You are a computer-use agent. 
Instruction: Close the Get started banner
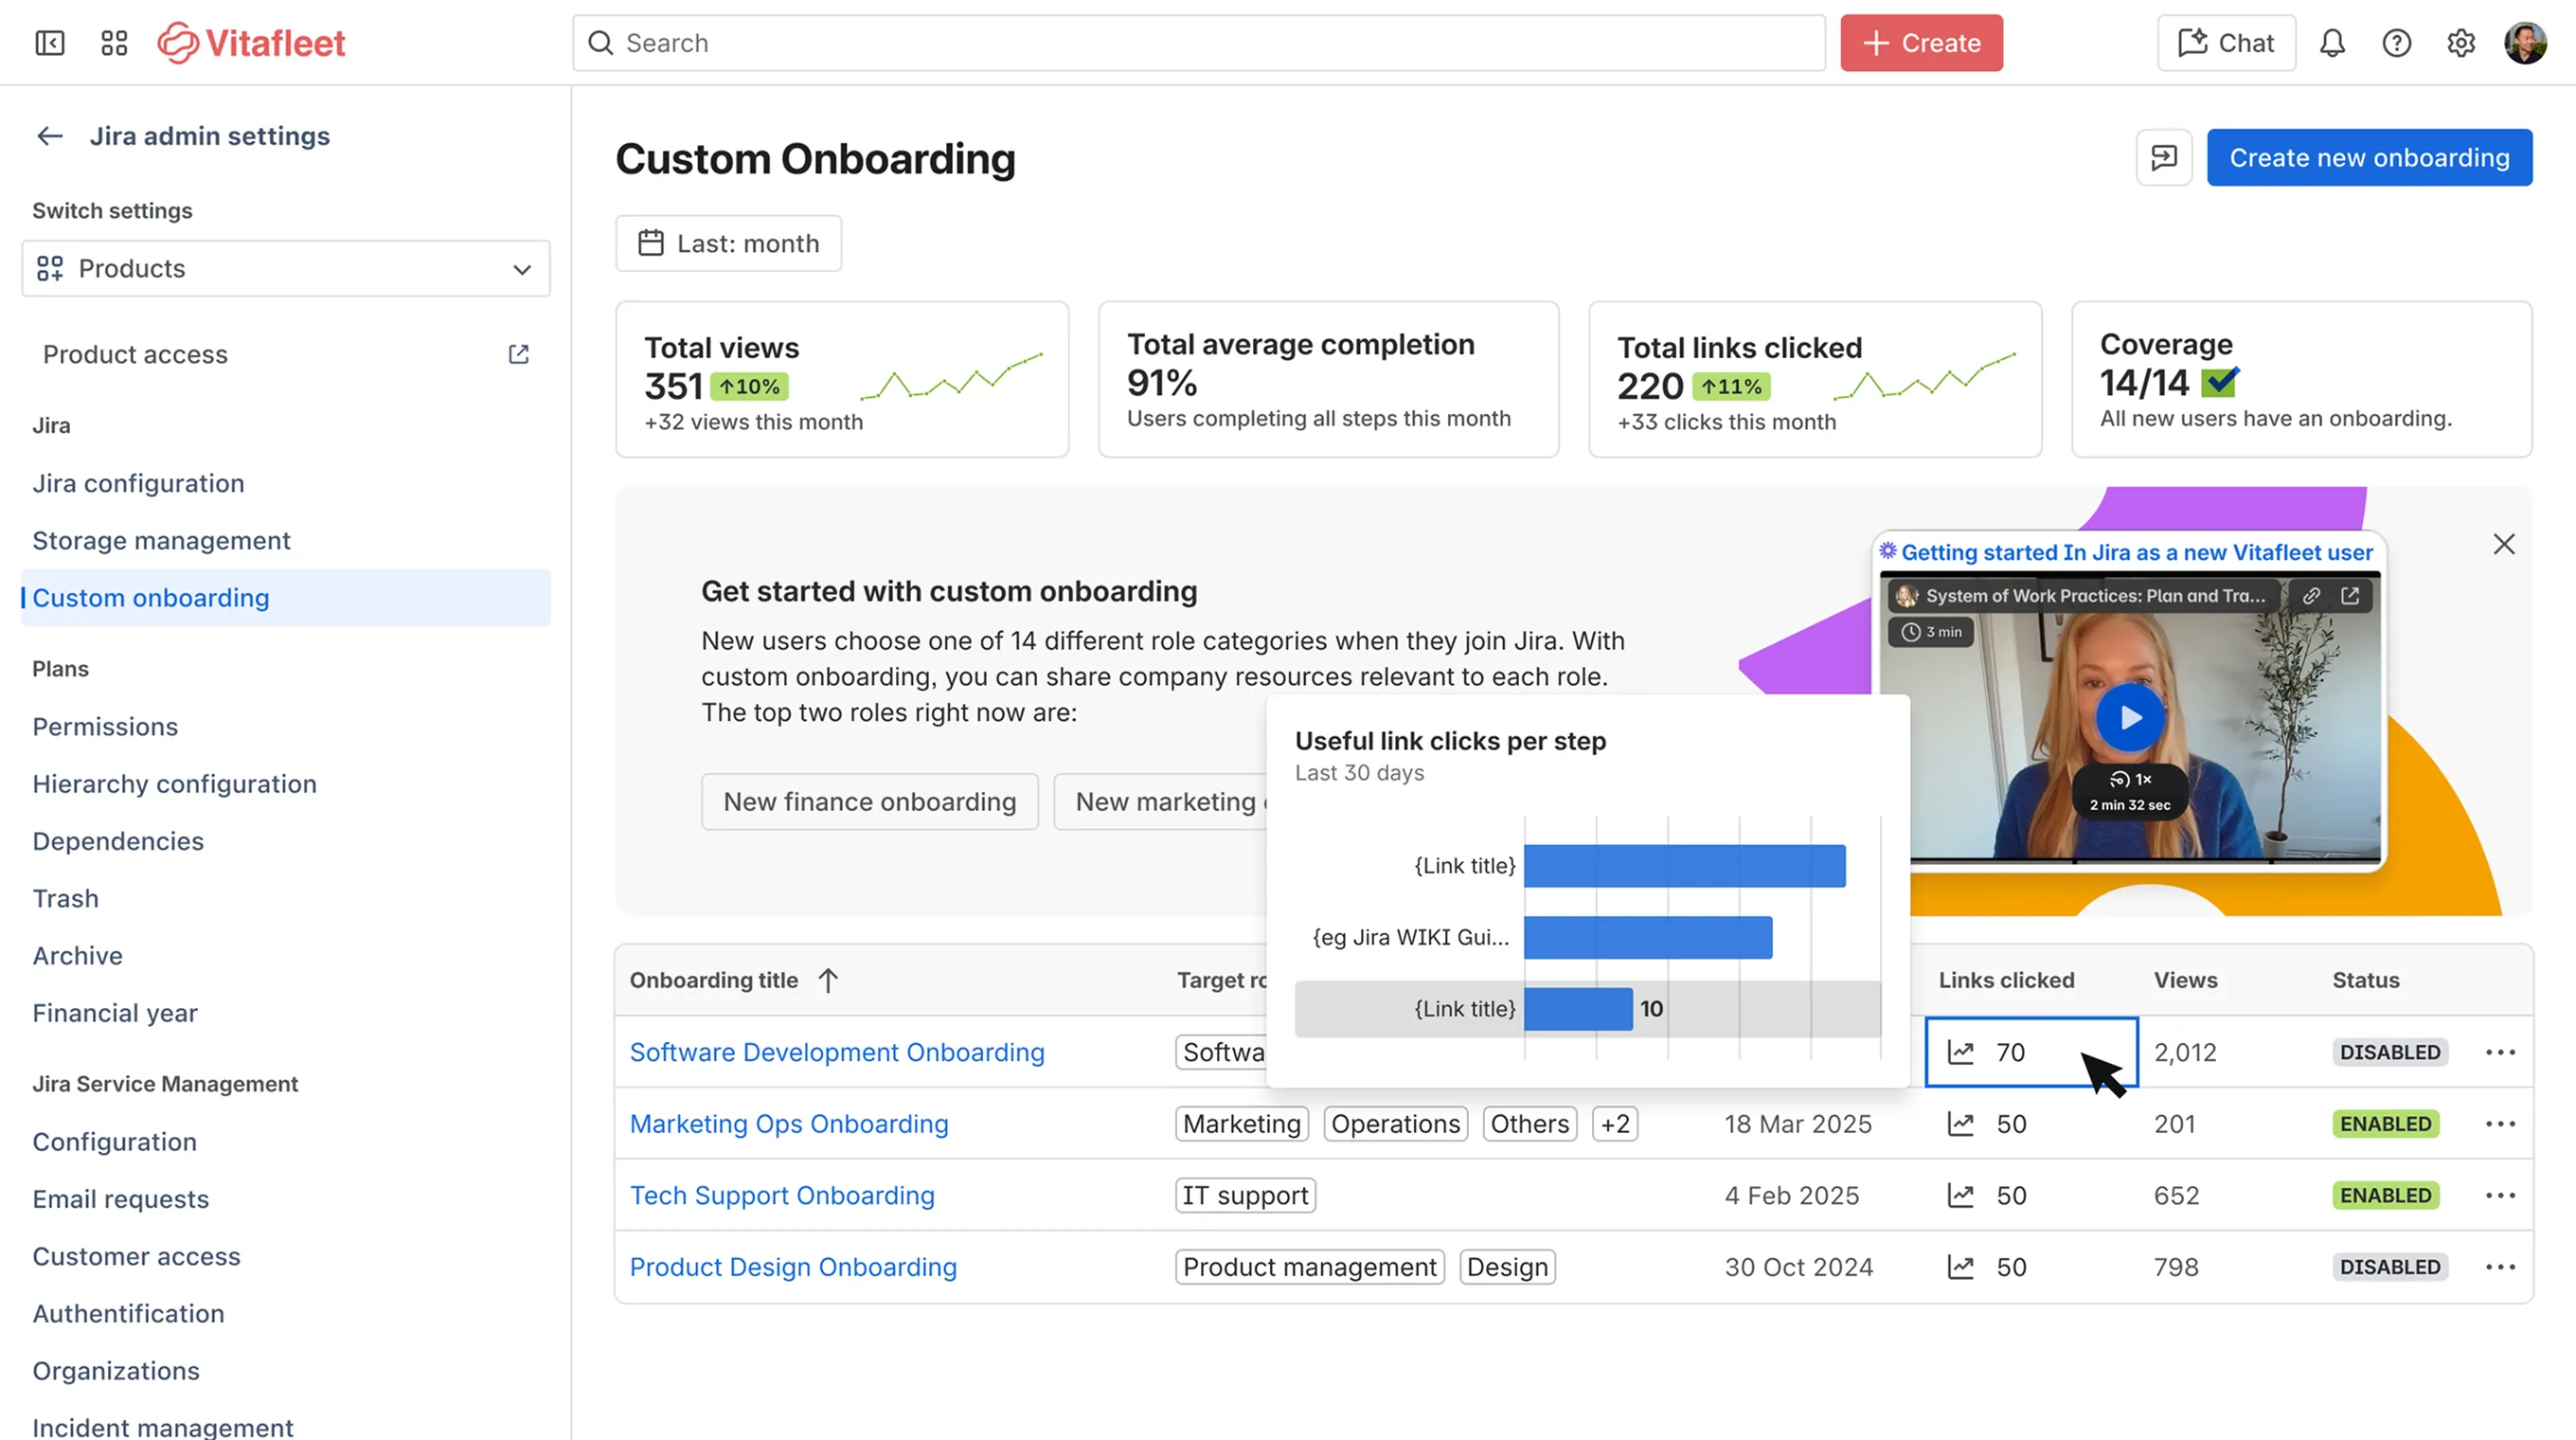(2503, 544)
